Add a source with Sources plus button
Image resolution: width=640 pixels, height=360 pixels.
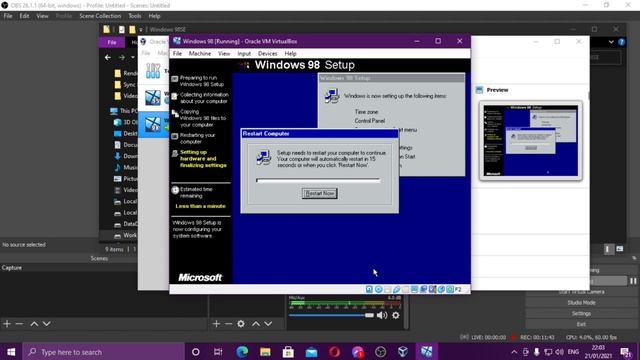tap(216, 324)
